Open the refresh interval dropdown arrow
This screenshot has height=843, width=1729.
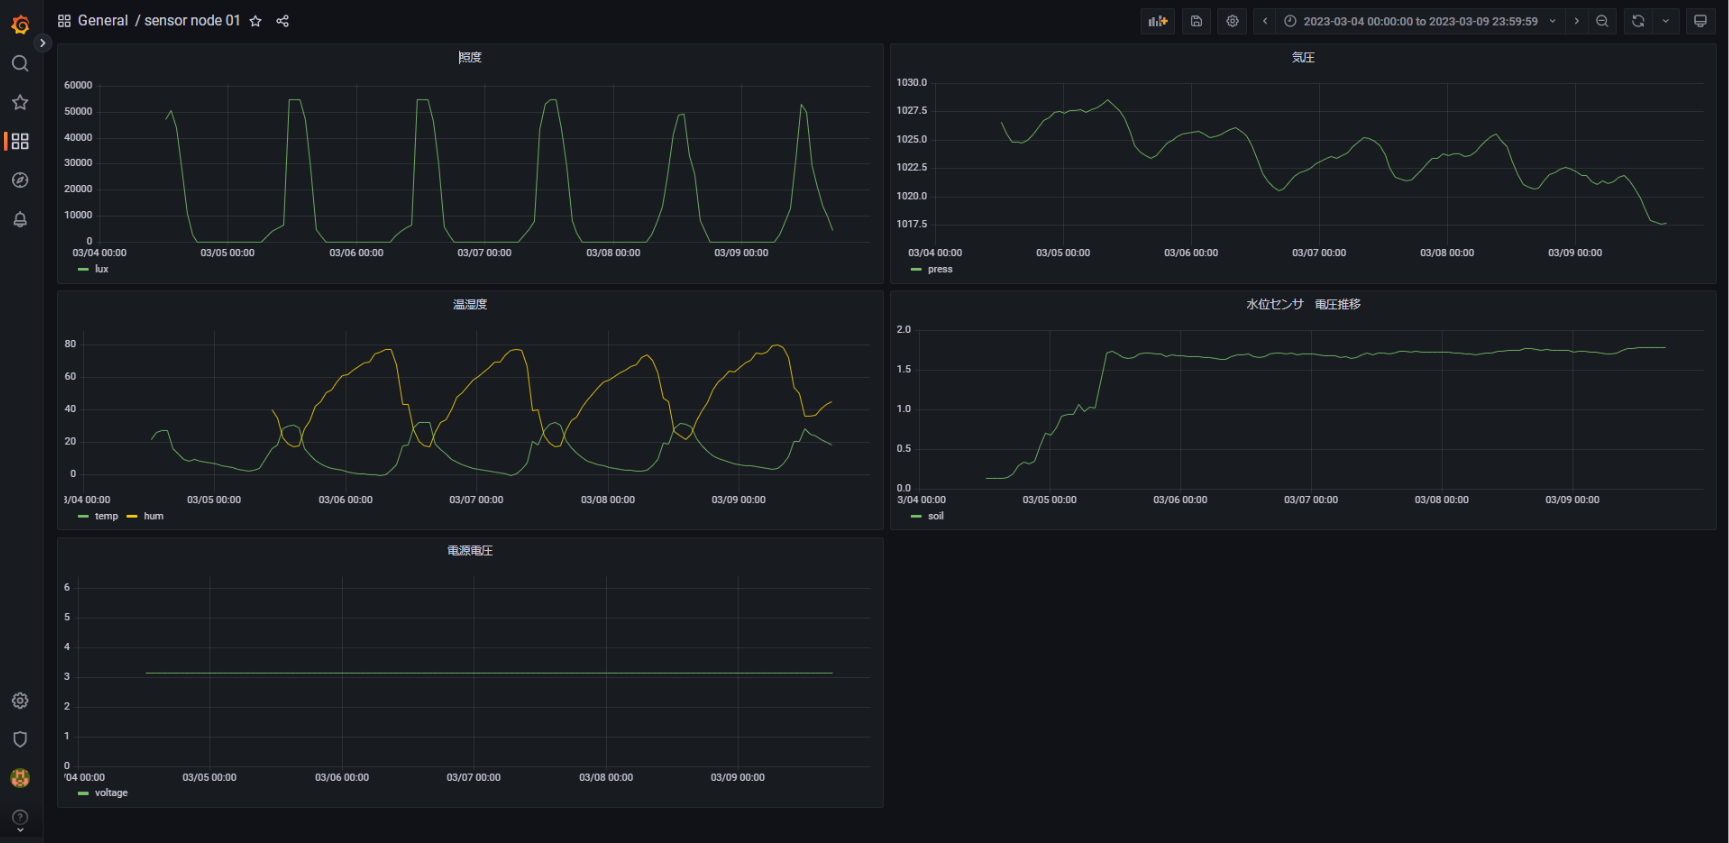[1666, 21]
